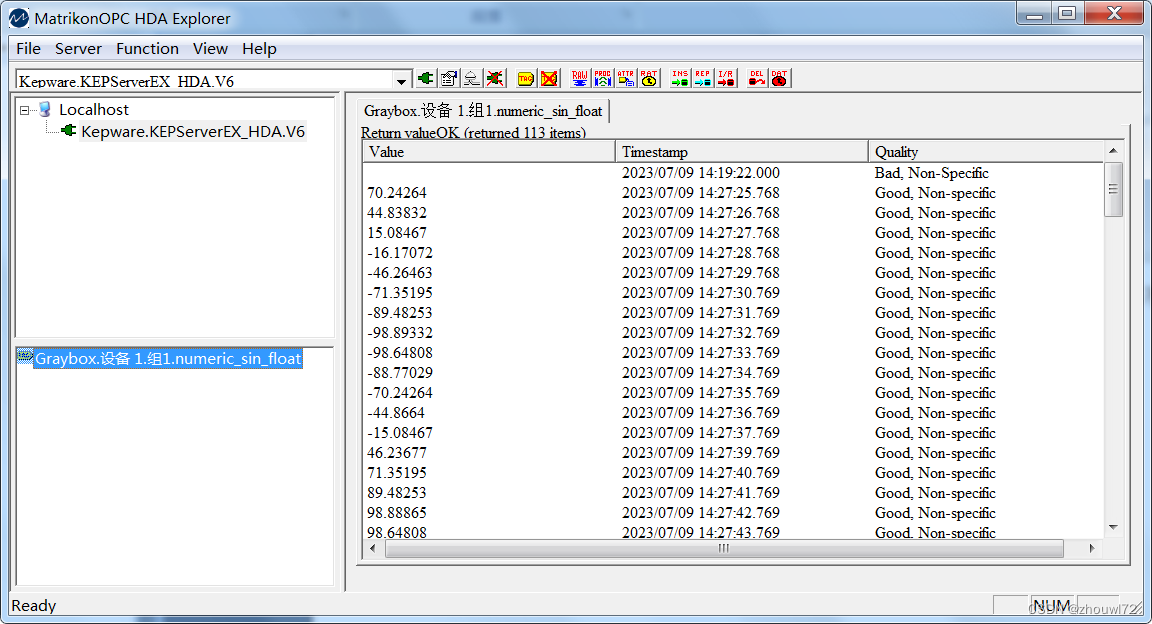This screenshot has height=624, width=1152.
Task: Click timestamp 2023/07/09 14:19:22.000
Action: [x=701, y=173]
